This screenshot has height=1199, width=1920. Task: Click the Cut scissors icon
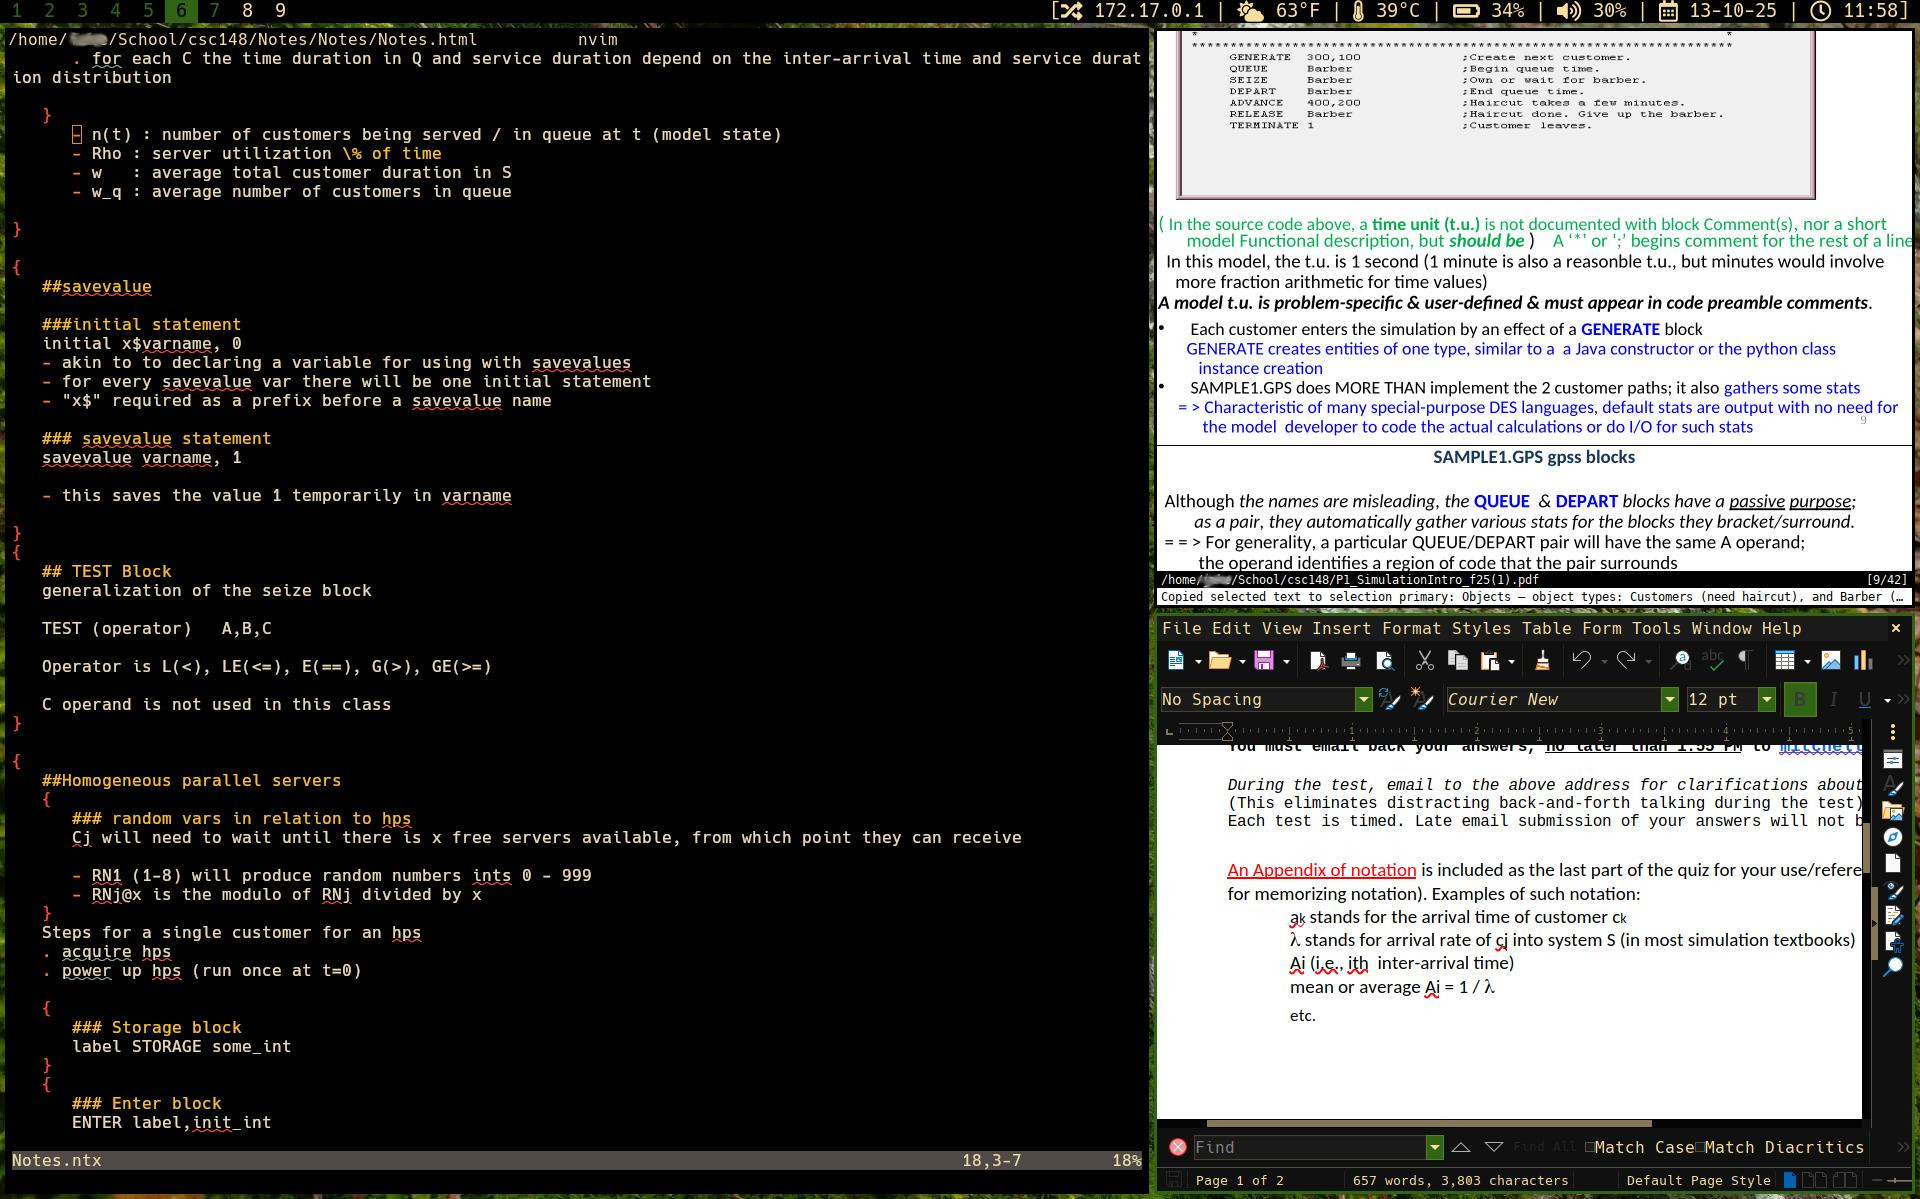1424,661
